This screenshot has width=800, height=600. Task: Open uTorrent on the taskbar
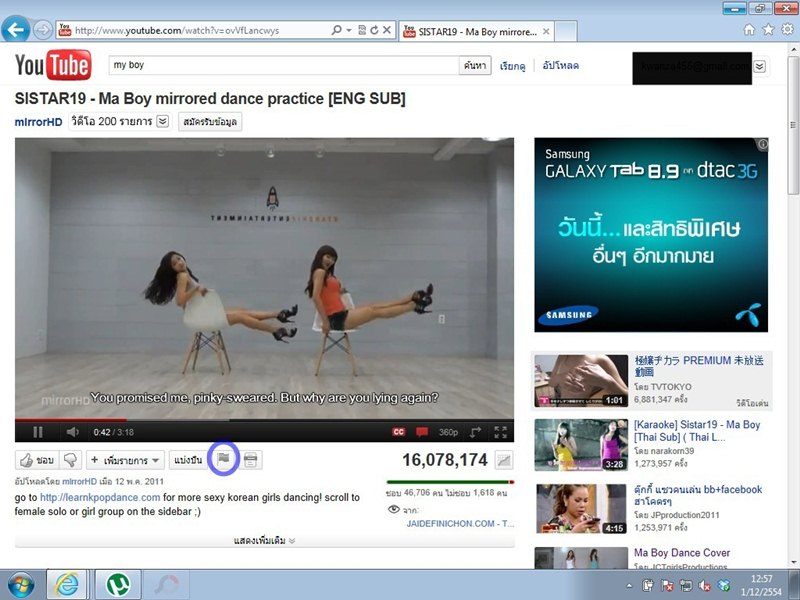[118, 585]
